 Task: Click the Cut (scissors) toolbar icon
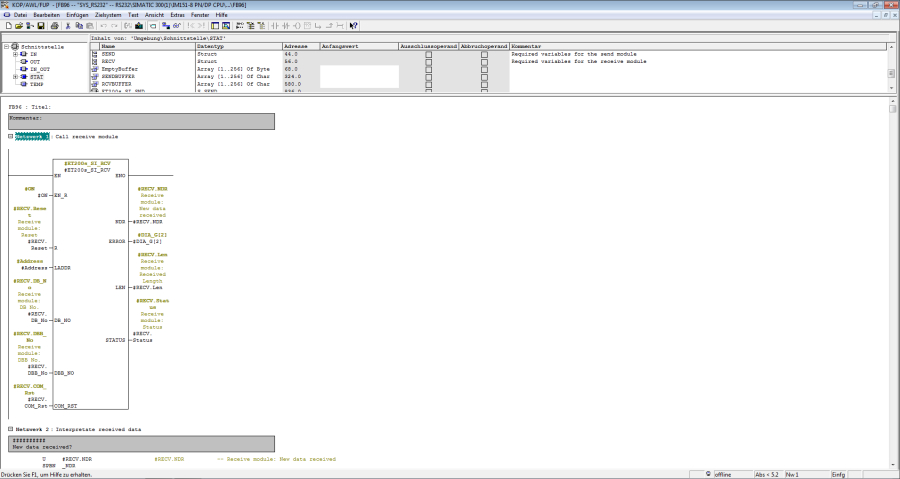tap(68, 25)
